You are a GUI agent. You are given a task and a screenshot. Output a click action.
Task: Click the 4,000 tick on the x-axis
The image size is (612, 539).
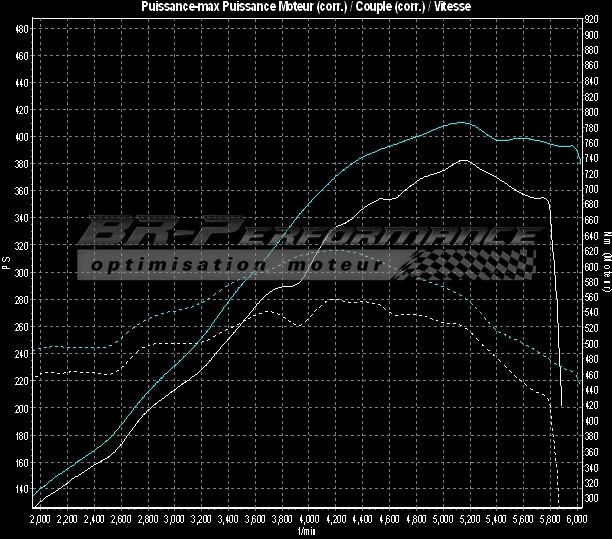[x=309, y=520]
